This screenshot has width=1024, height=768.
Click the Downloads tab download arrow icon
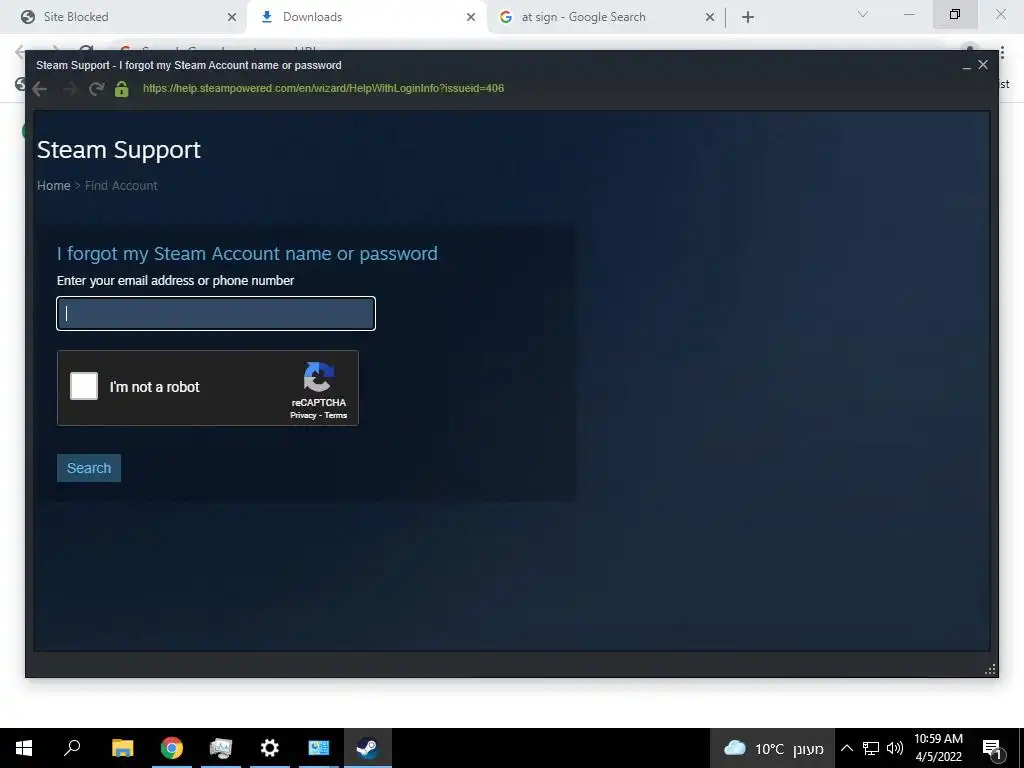point(266,17)
